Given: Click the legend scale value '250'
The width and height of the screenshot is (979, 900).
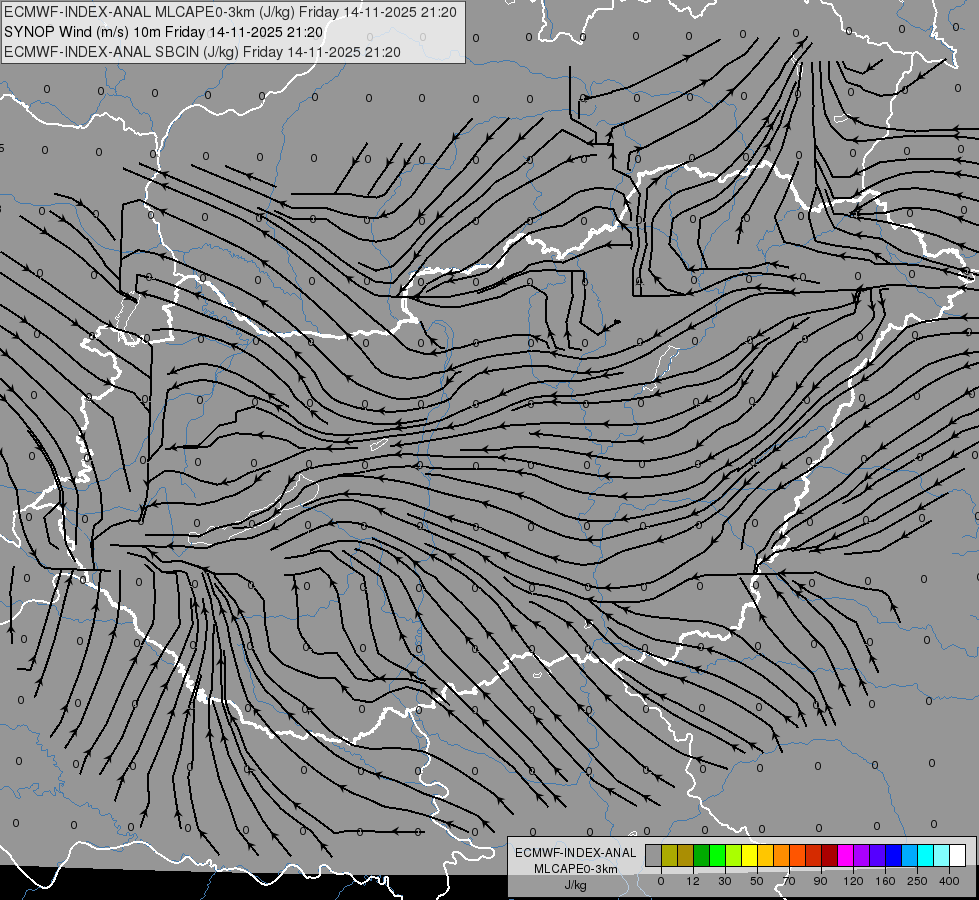Looking at the screenshot, I should 917,881.
